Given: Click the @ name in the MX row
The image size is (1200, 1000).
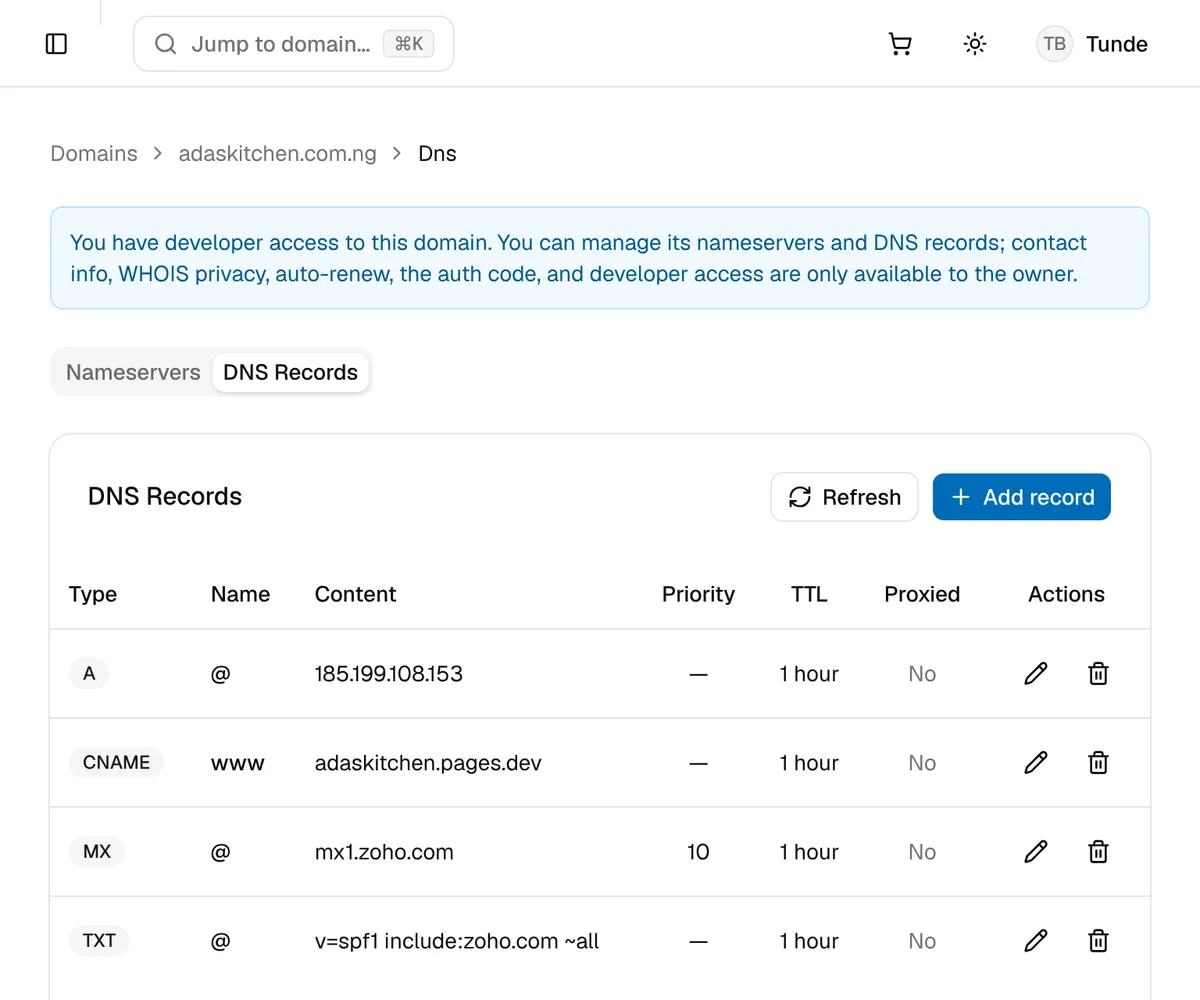Looking at the screenshot, I should [221, 852].
